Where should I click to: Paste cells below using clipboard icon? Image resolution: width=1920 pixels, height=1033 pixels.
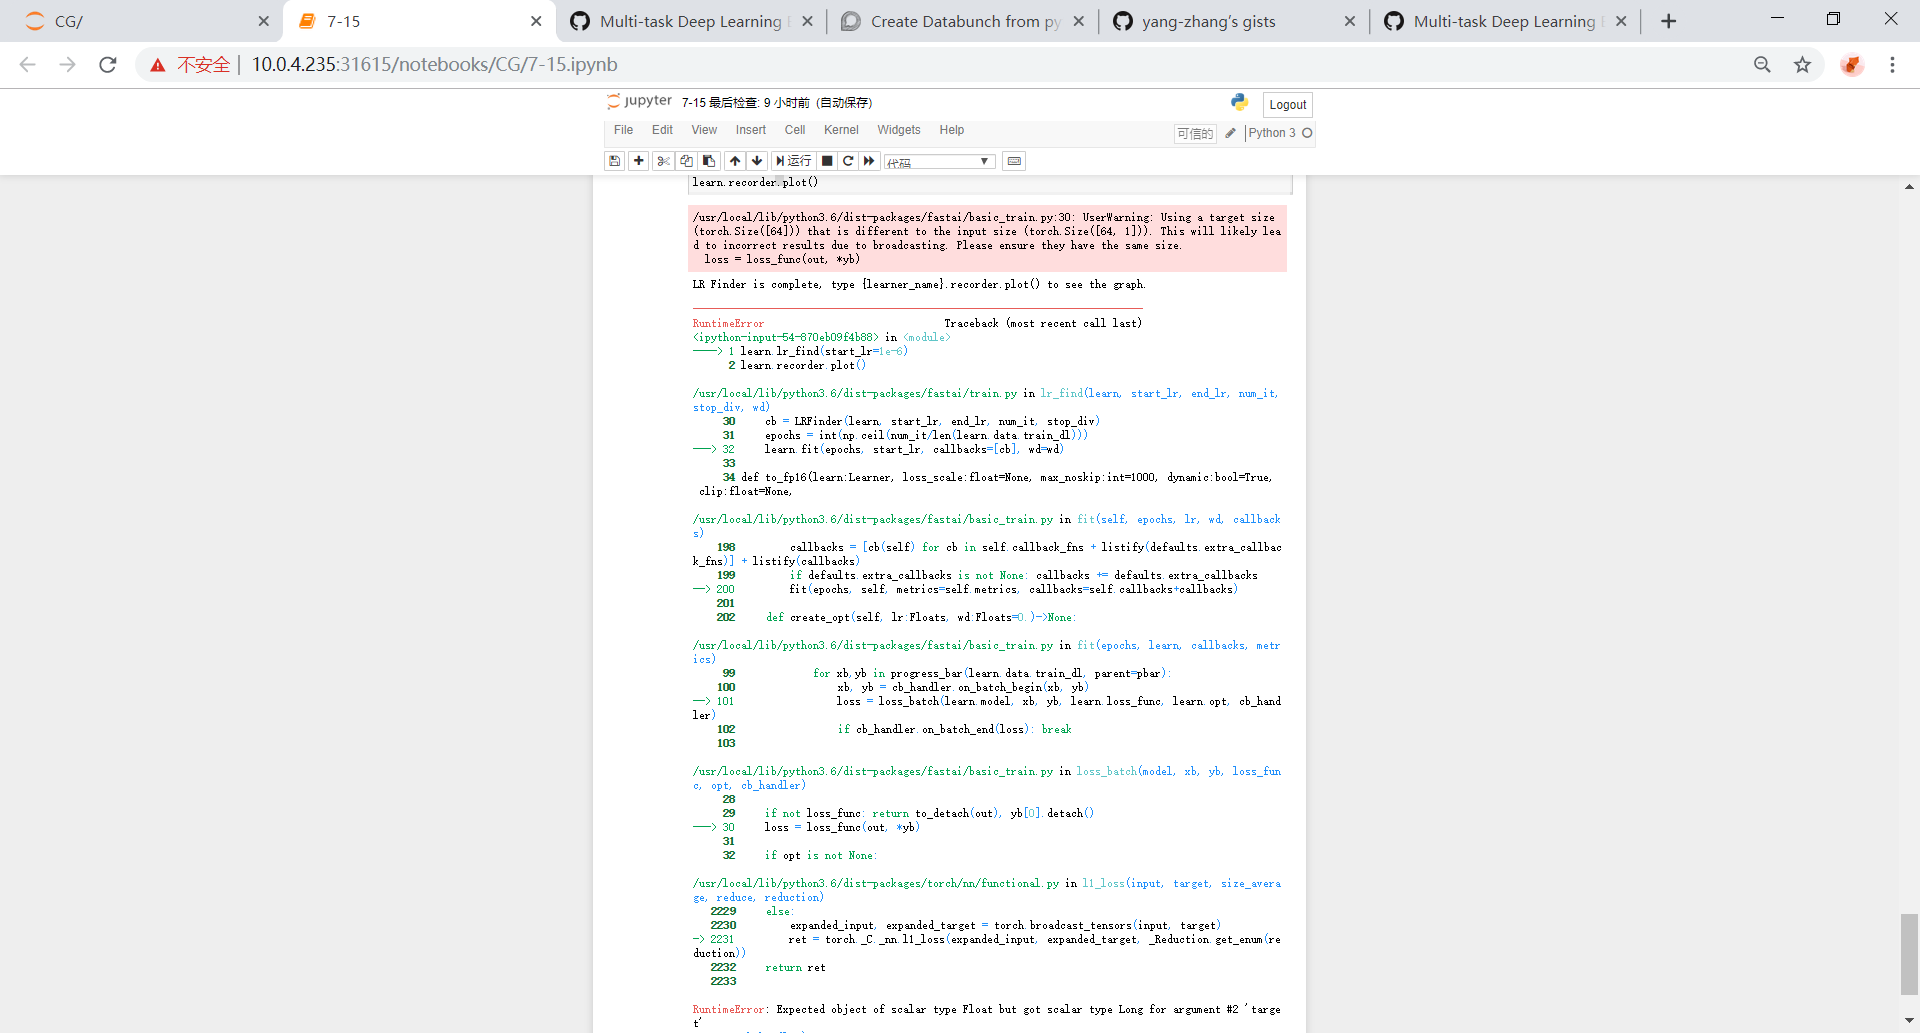[709, 161]
